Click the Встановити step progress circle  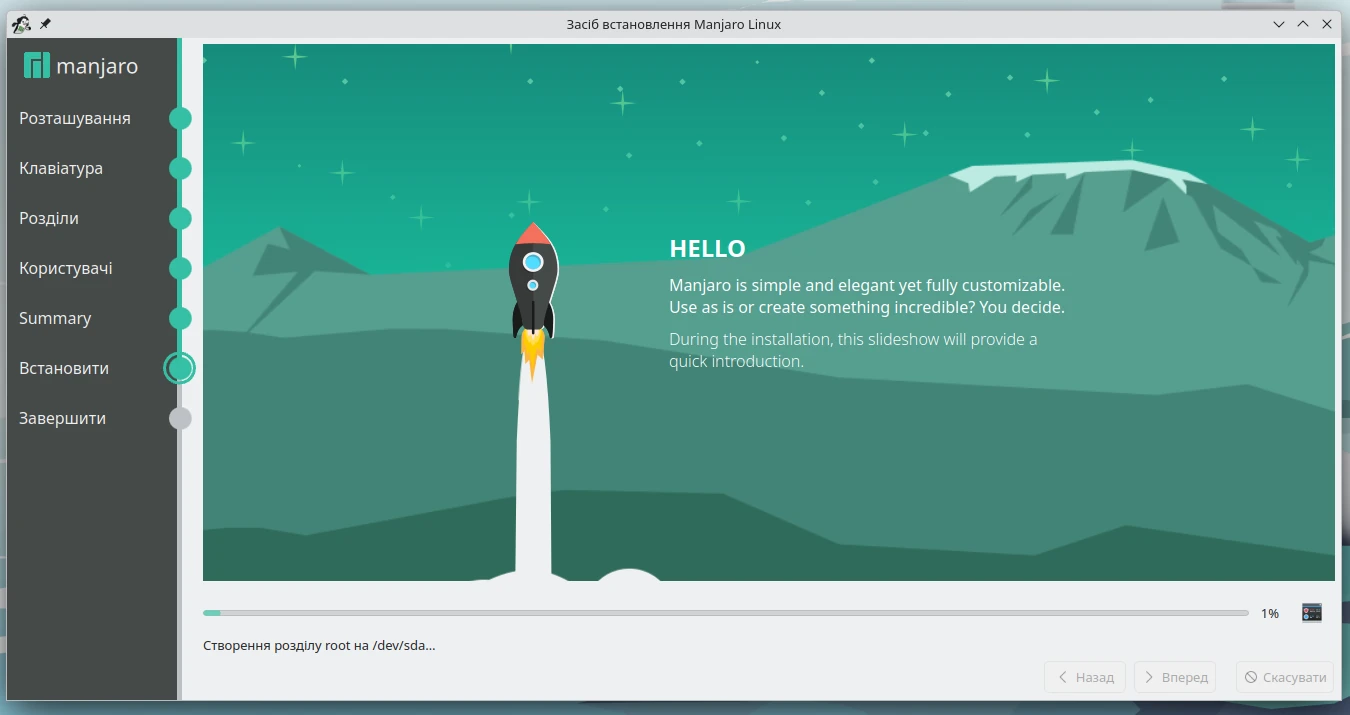(180, 368)
